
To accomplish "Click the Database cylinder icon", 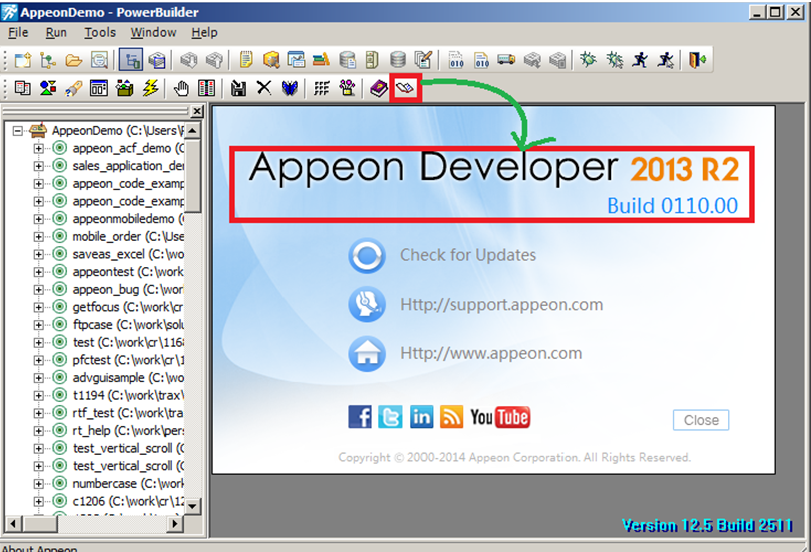I will (398, 60).
